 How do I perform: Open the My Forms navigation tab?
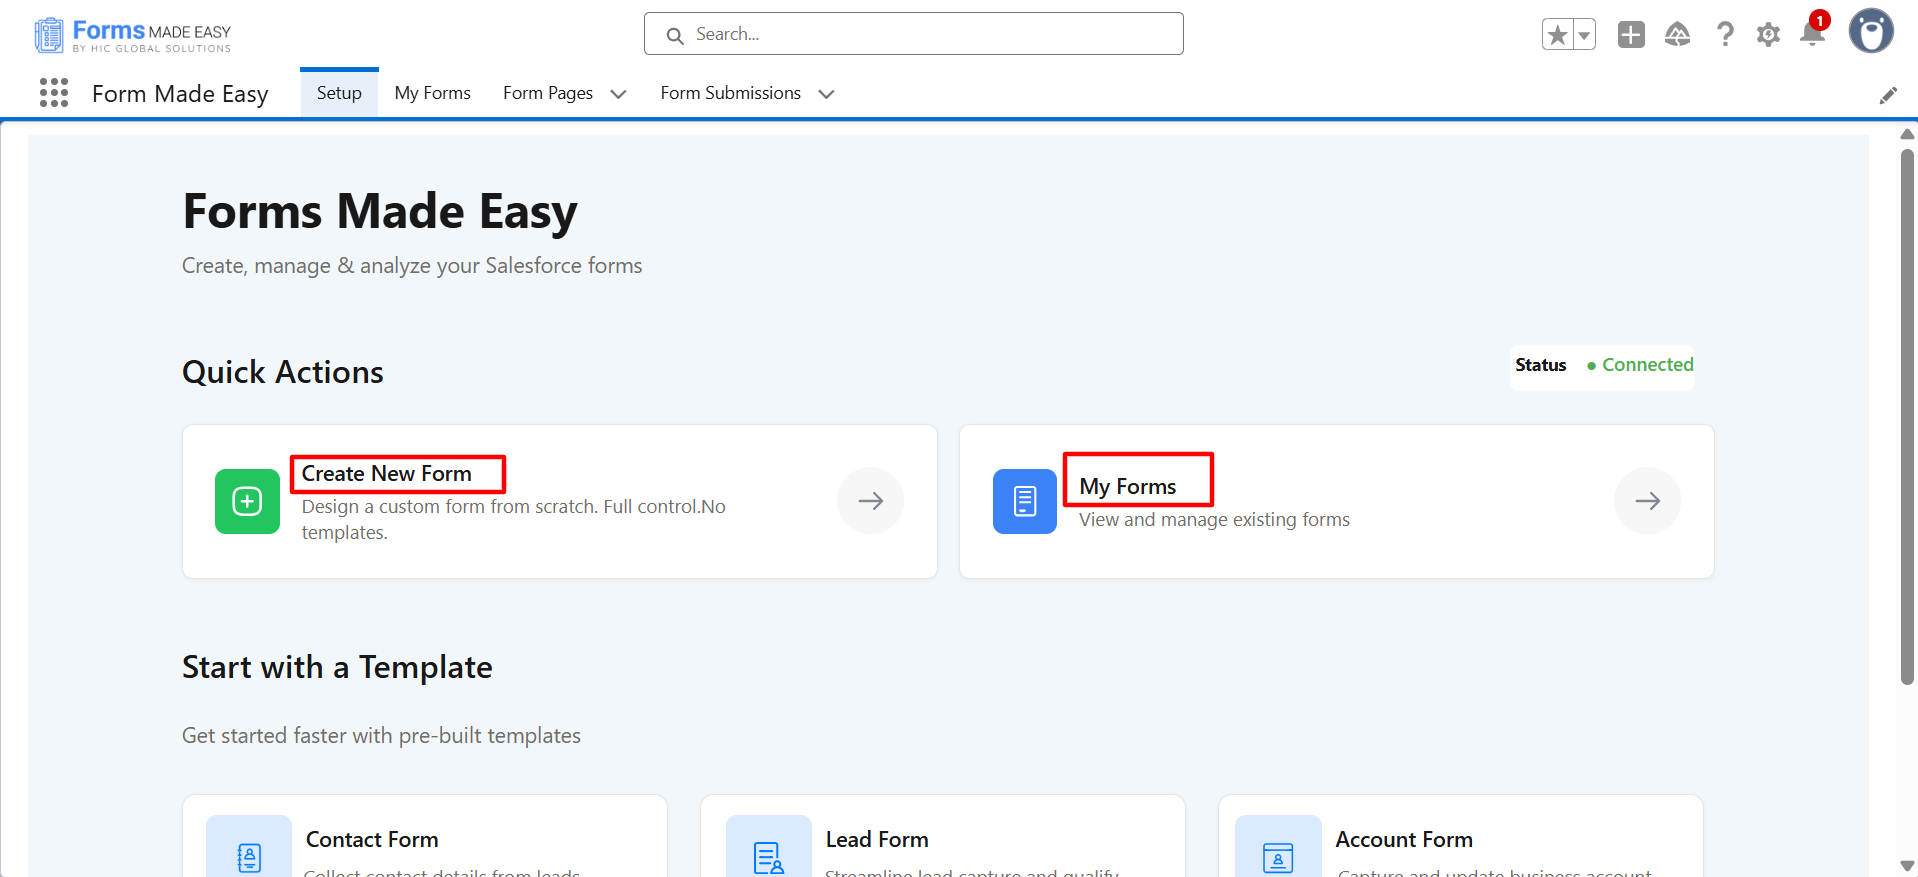tap(433, 93)
